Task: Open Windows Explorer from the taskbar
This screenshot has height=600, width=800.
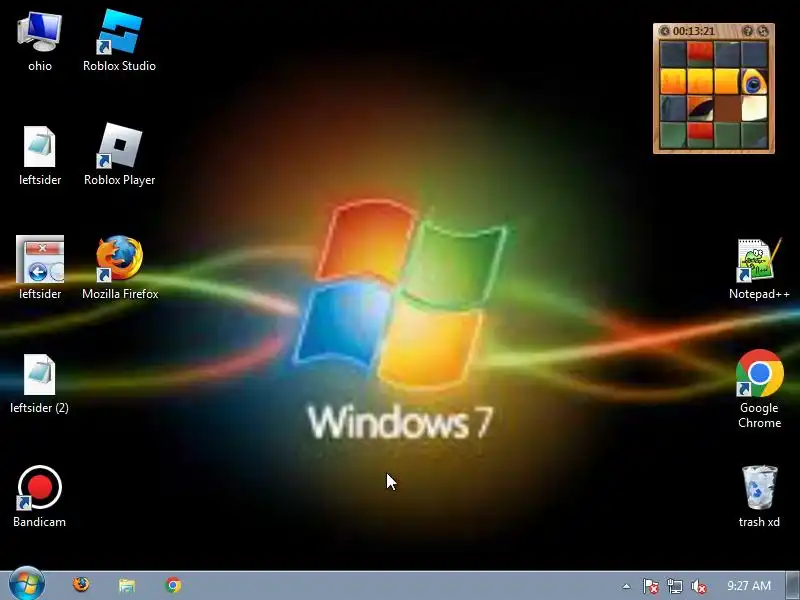Action: [x=127, y=585]
